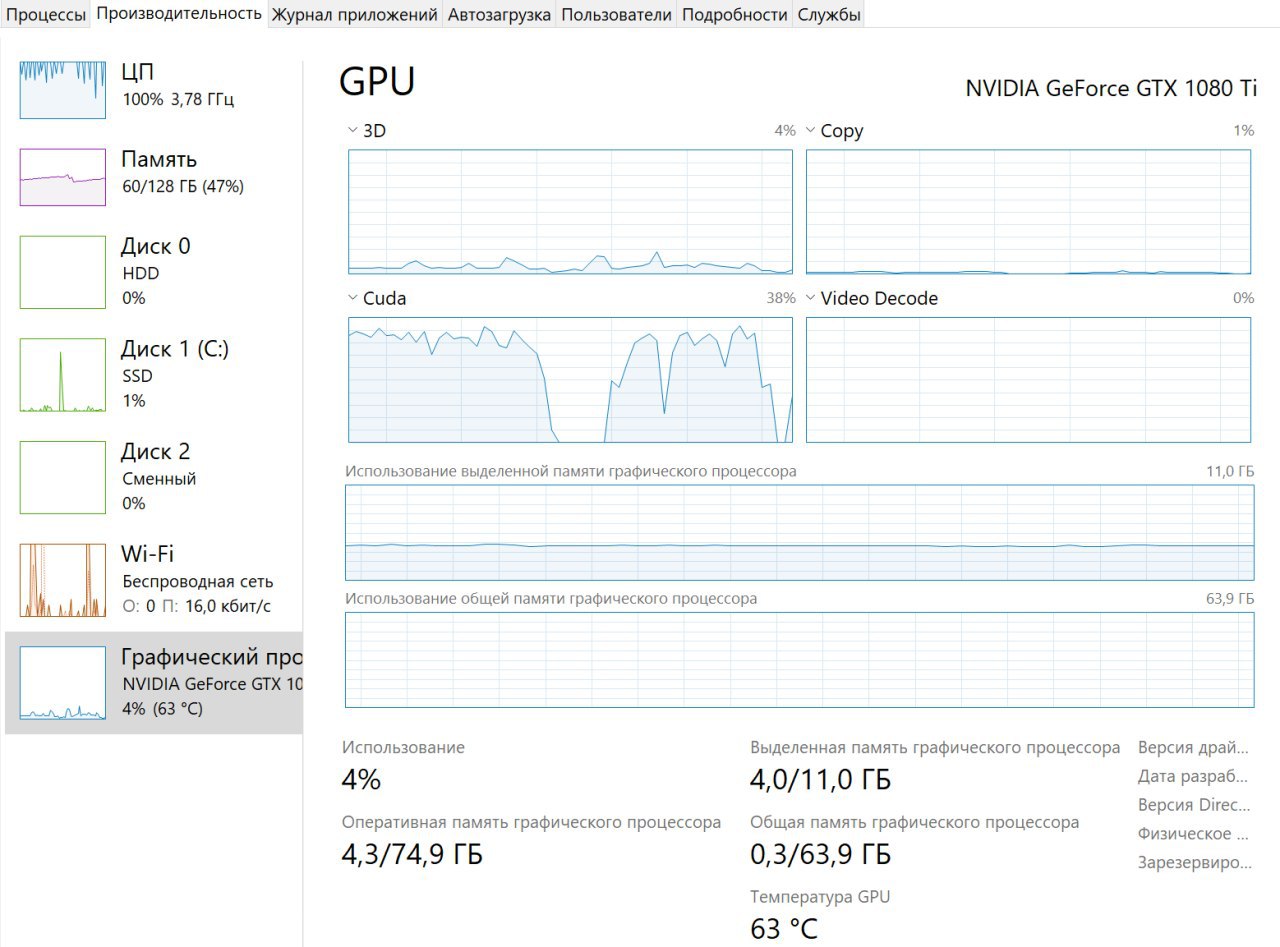This screenshot has height=947, width=1280.
Task: Click the Video Decode usage graph
Action: point(1028,380)
